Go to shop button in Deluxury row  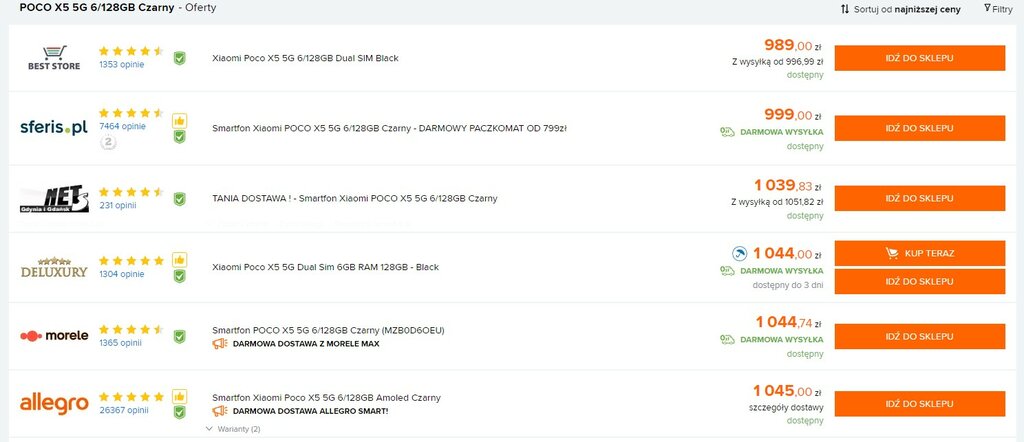point(920,281)
